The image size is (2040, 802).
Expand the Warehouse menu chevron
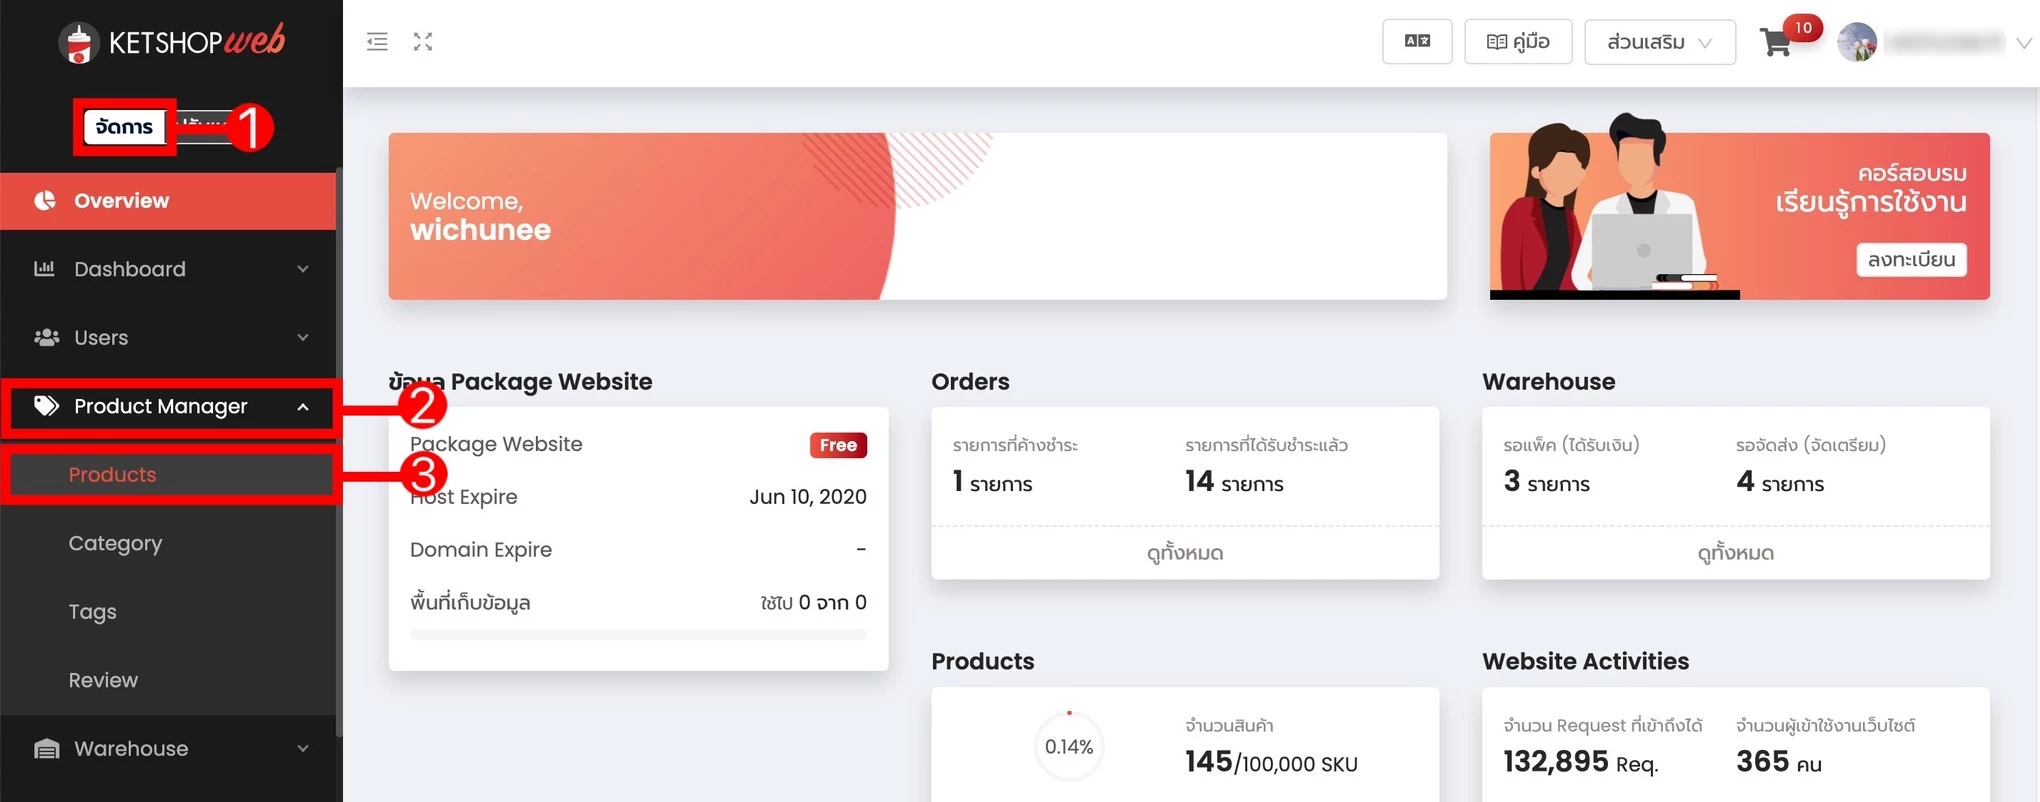pyautogui.click(x=303, y=748)
